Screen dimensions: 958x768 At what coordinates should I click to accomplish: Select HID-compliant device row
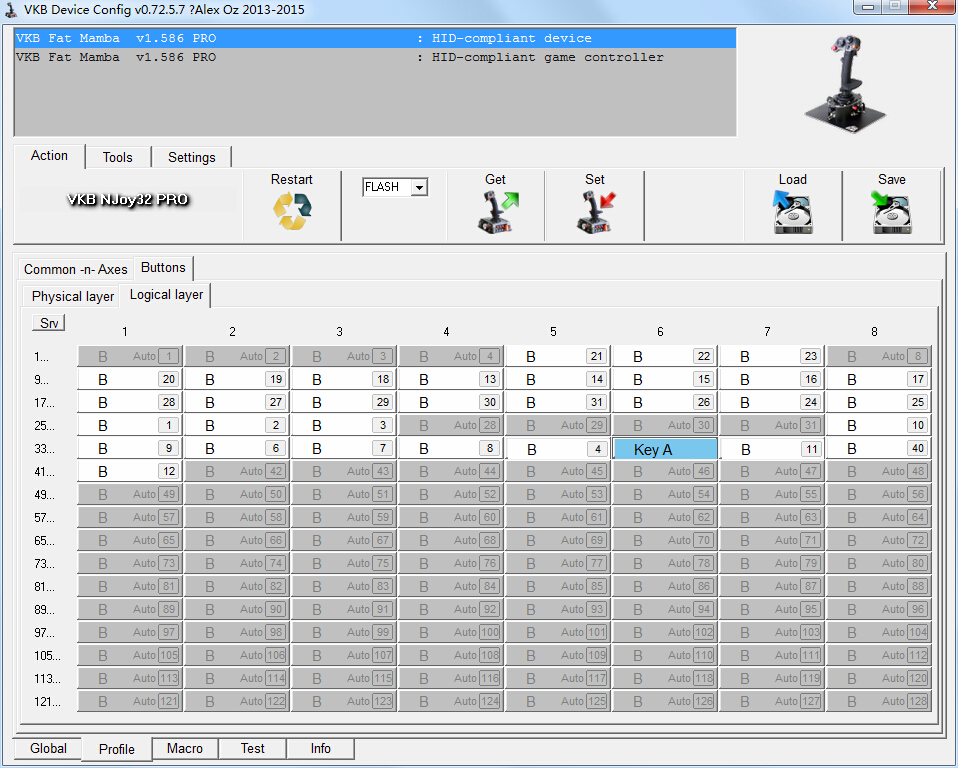tap(375, 38)
